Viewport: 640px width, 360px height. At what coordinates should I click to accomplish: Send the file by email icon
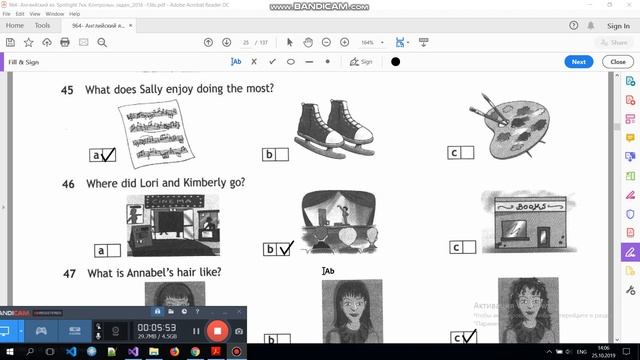click(83, 42)
